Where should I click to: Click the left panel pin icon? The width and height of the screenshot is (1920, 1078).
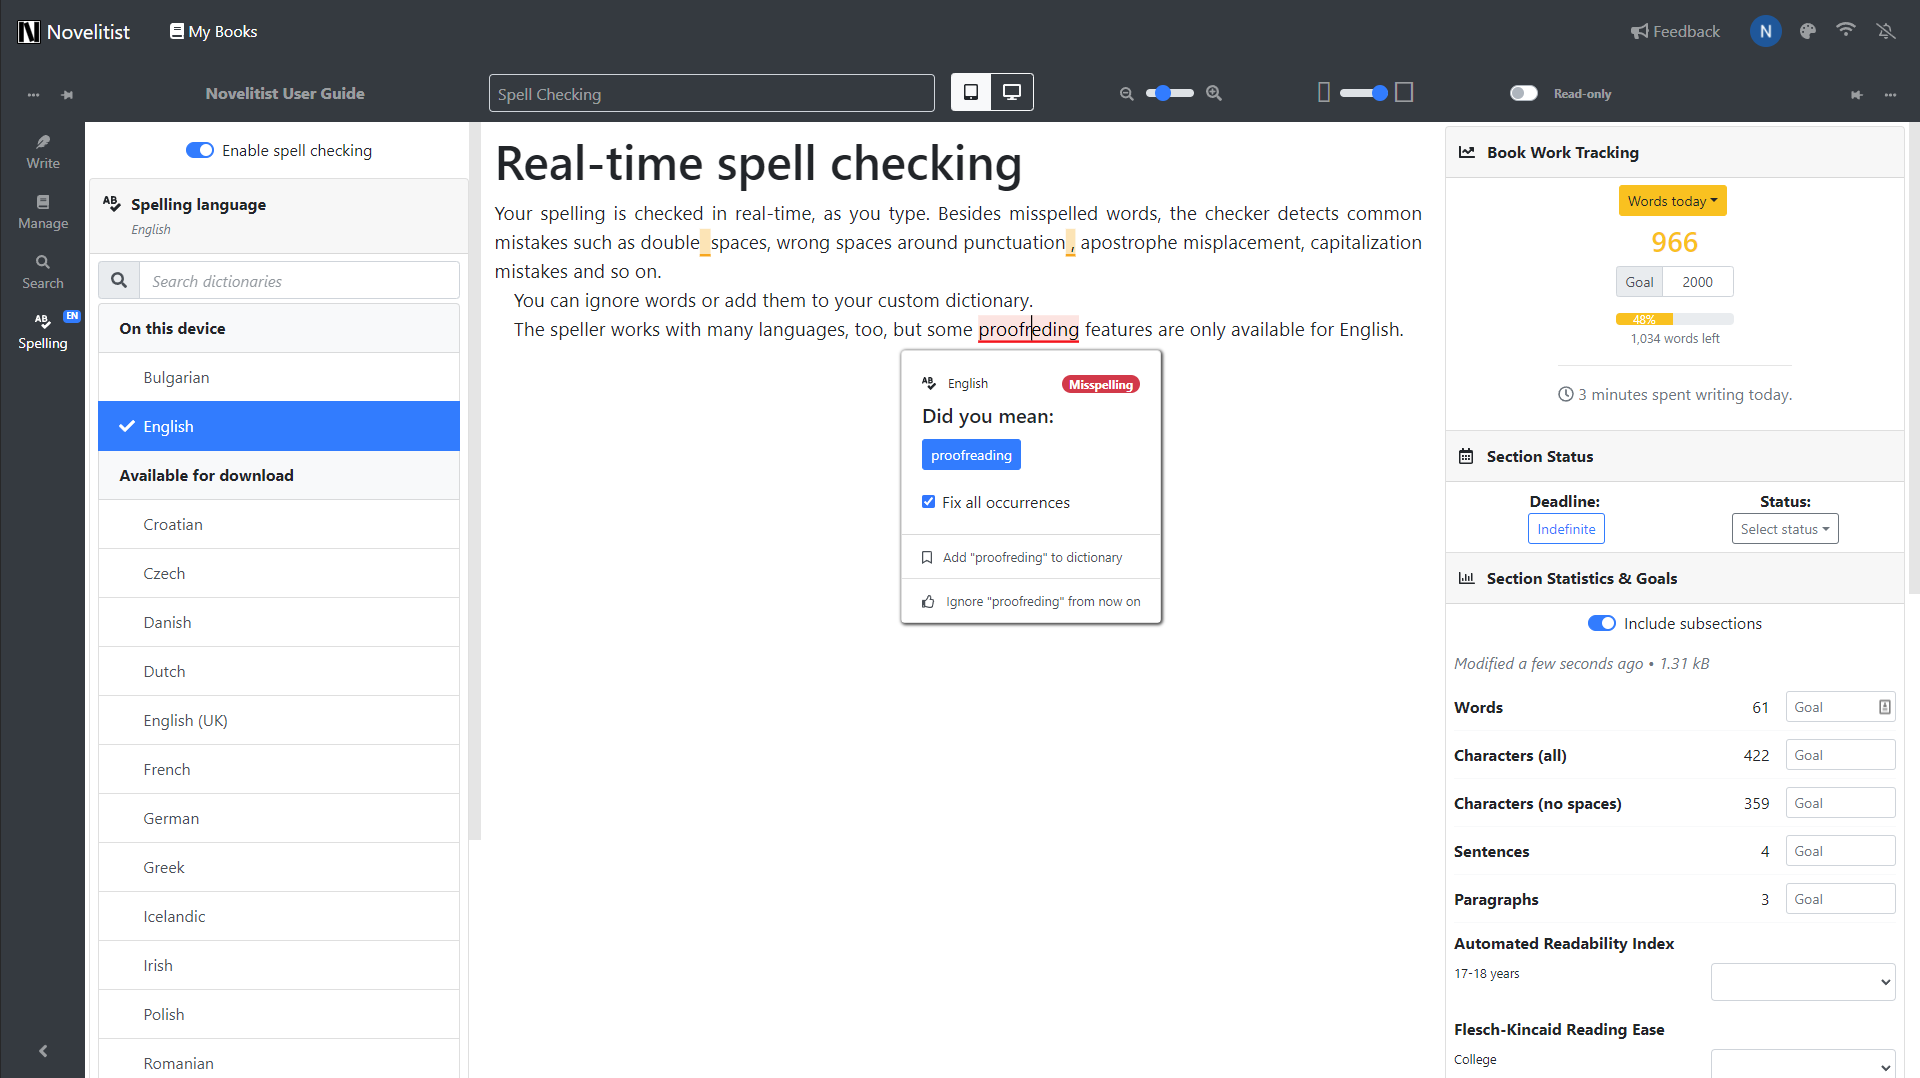(67, 94)
